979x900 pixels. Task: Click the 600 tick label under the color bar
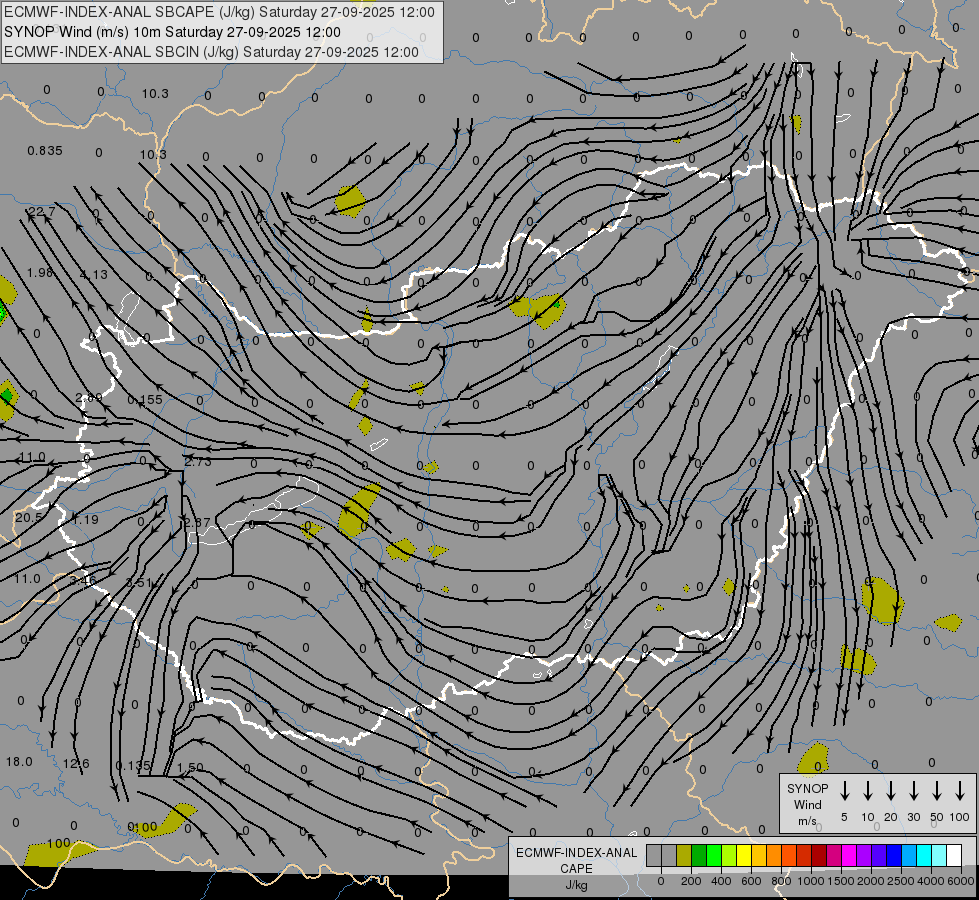tap(751, 881)
